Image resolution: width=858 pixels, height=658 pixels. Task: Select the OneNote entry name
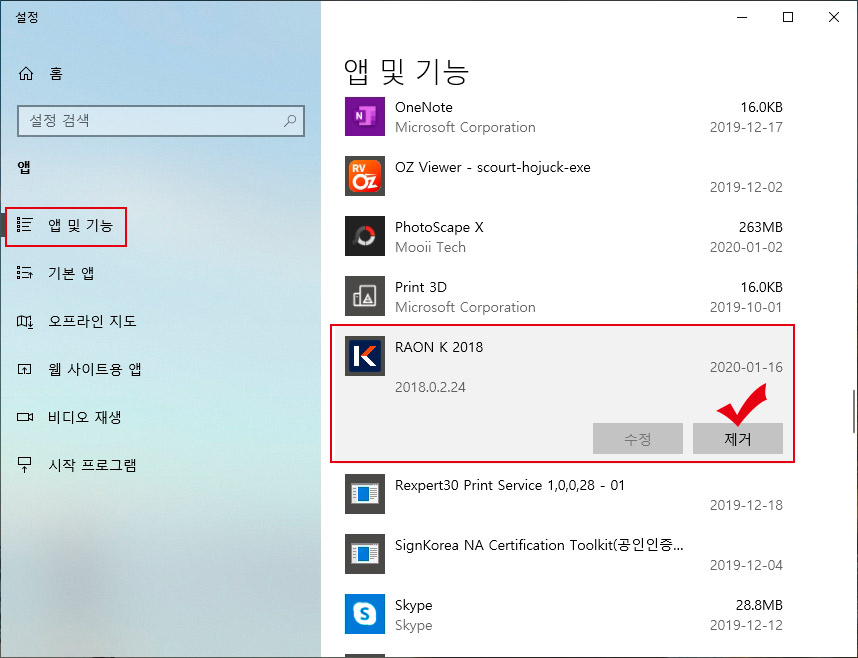(x=424, y=107)
